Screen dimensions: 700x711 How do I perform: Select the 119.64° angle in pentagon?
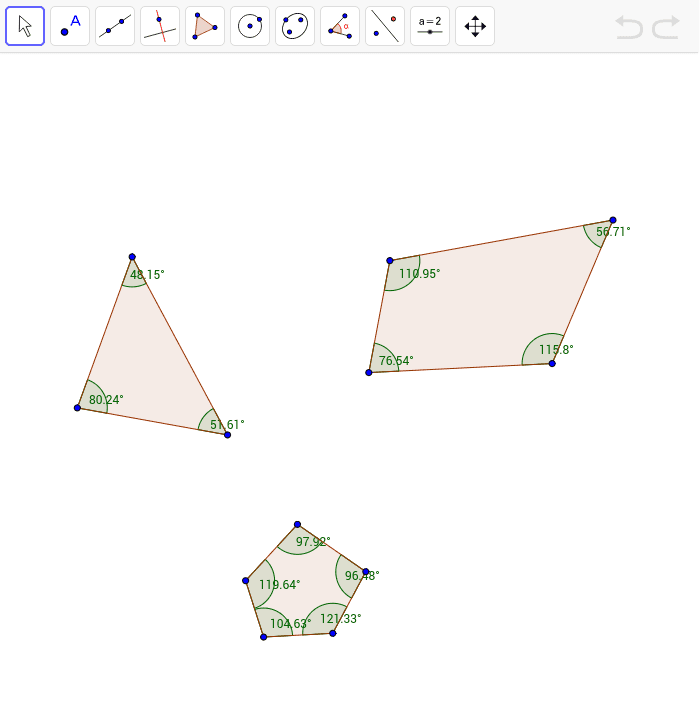pos(279,585)
